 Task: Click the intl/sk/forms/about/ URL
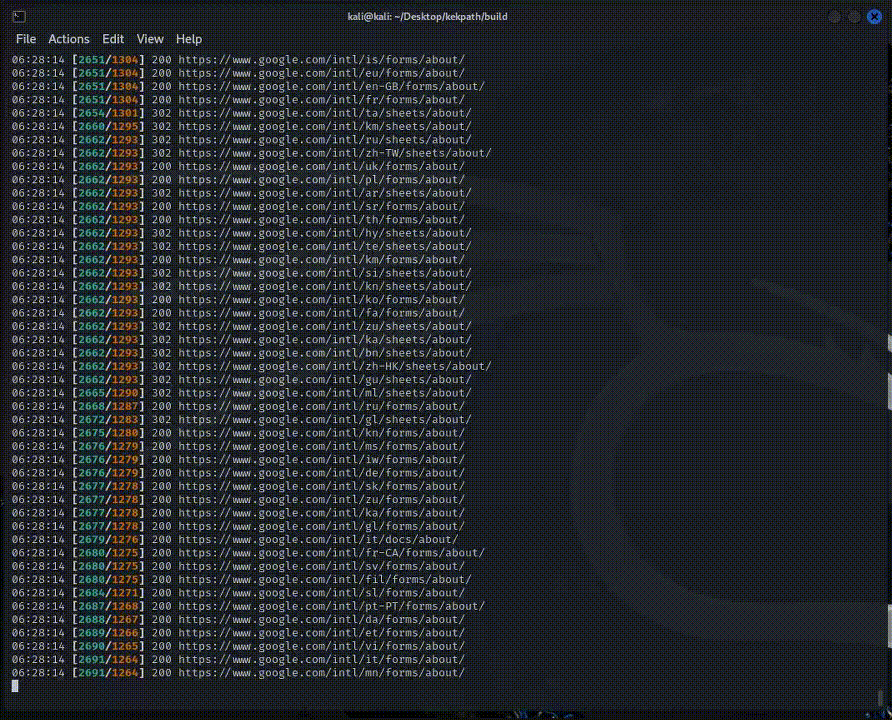point(321,486)
